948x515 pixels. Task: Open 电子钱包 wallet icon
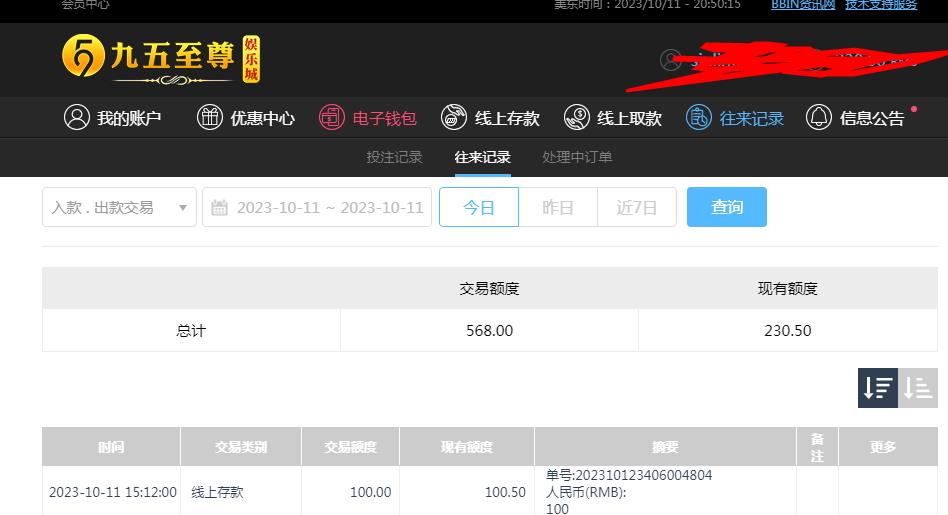[332, 117]
